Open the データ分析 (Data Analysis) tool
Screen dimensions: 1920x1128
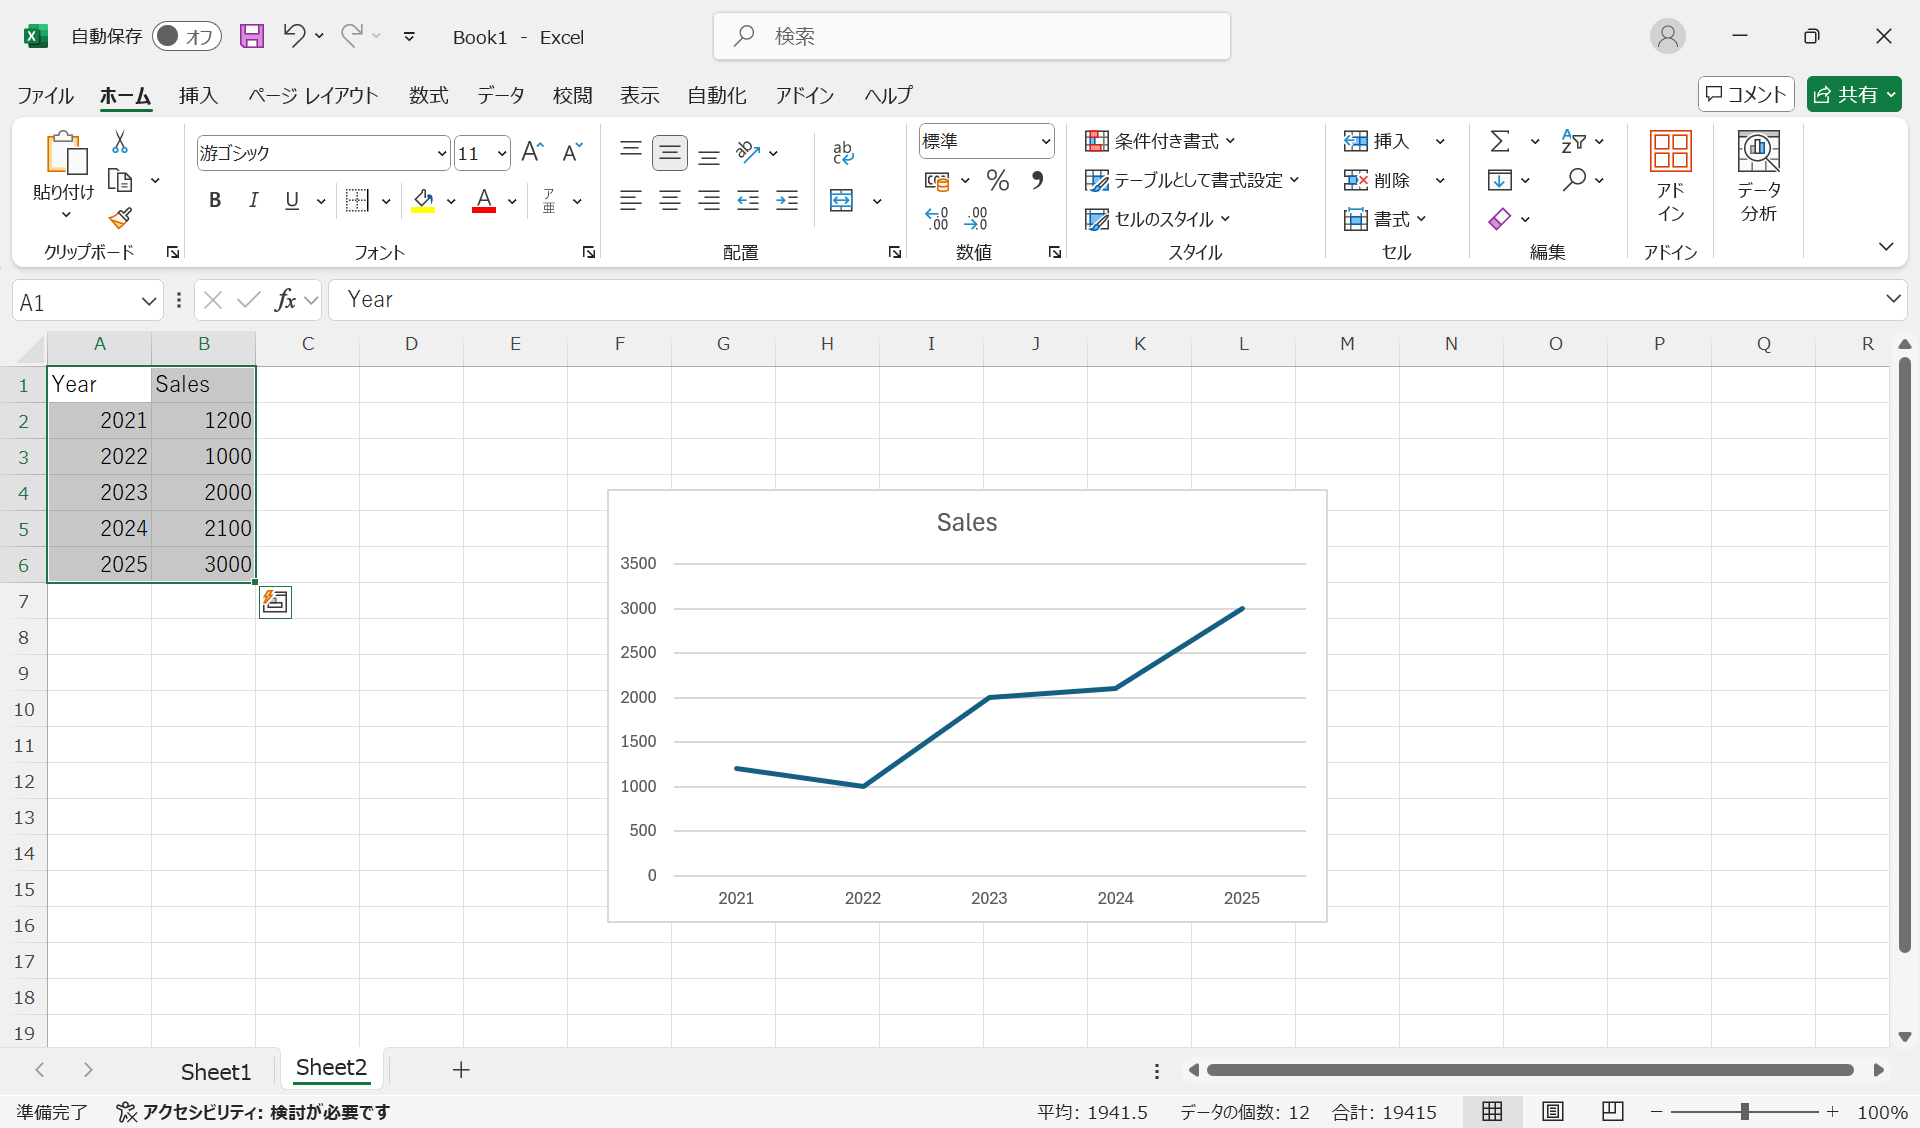[1757, 180]
